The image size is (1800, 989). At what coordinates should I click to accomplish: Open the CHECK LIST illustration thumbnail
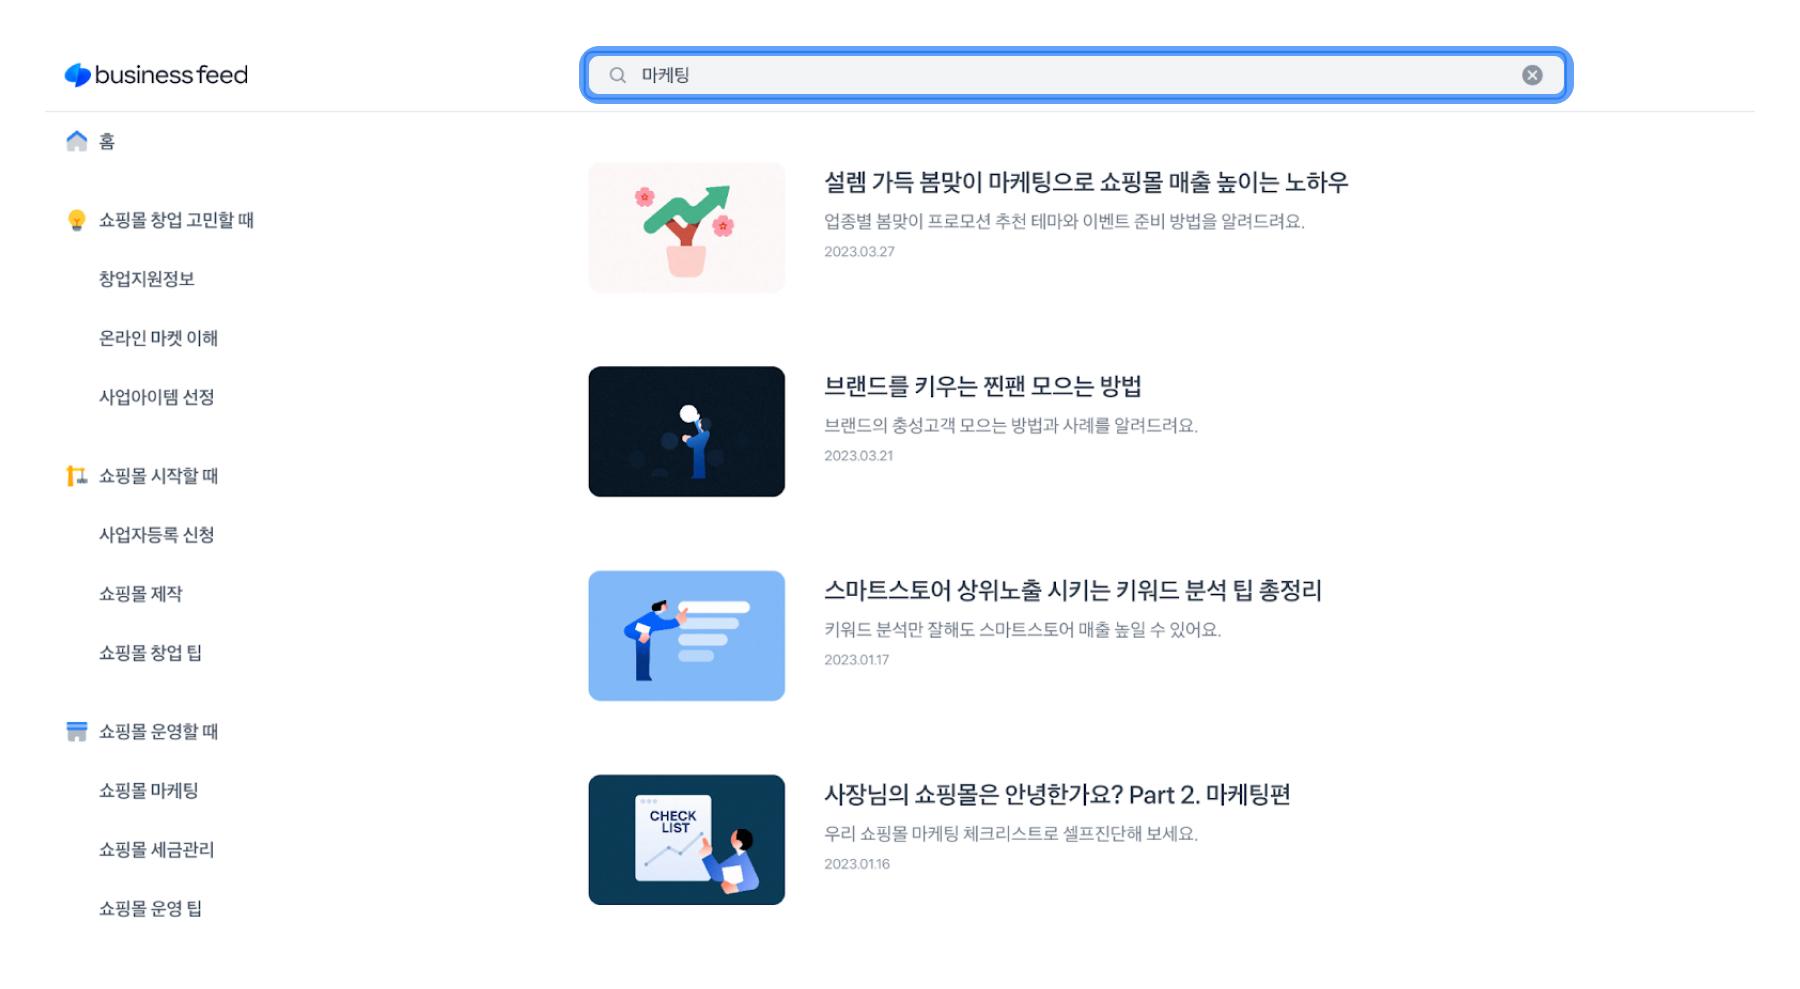click(686, 840)
